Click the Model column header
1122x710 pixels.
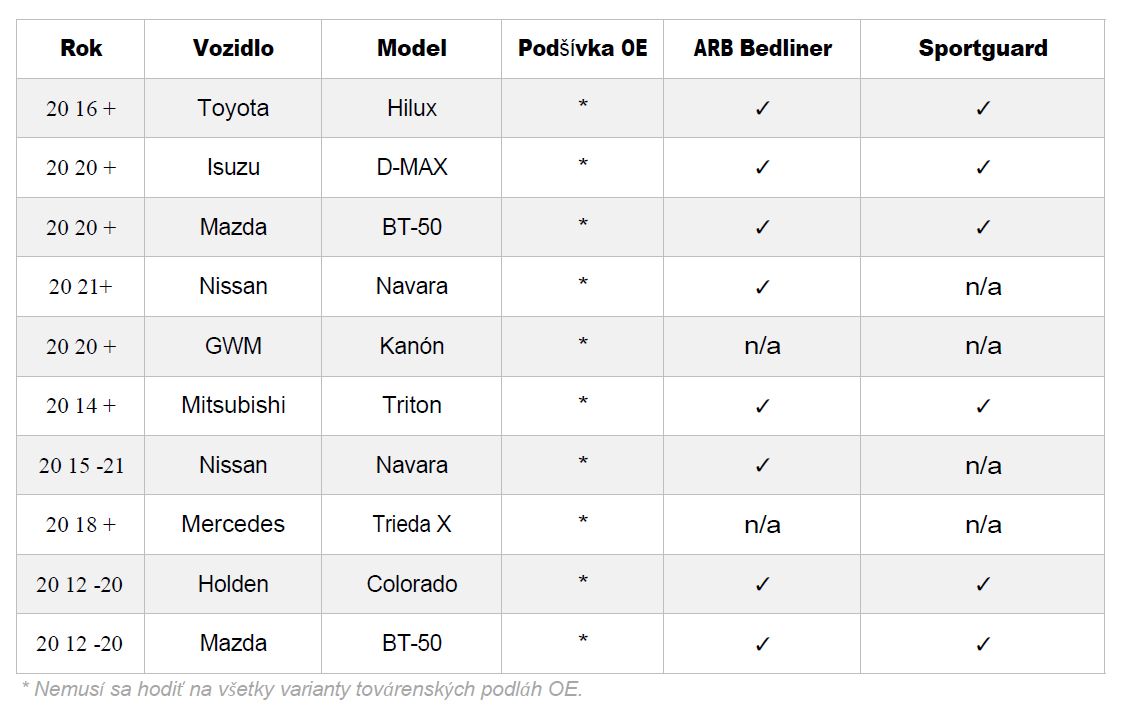[x=411, y=48]
